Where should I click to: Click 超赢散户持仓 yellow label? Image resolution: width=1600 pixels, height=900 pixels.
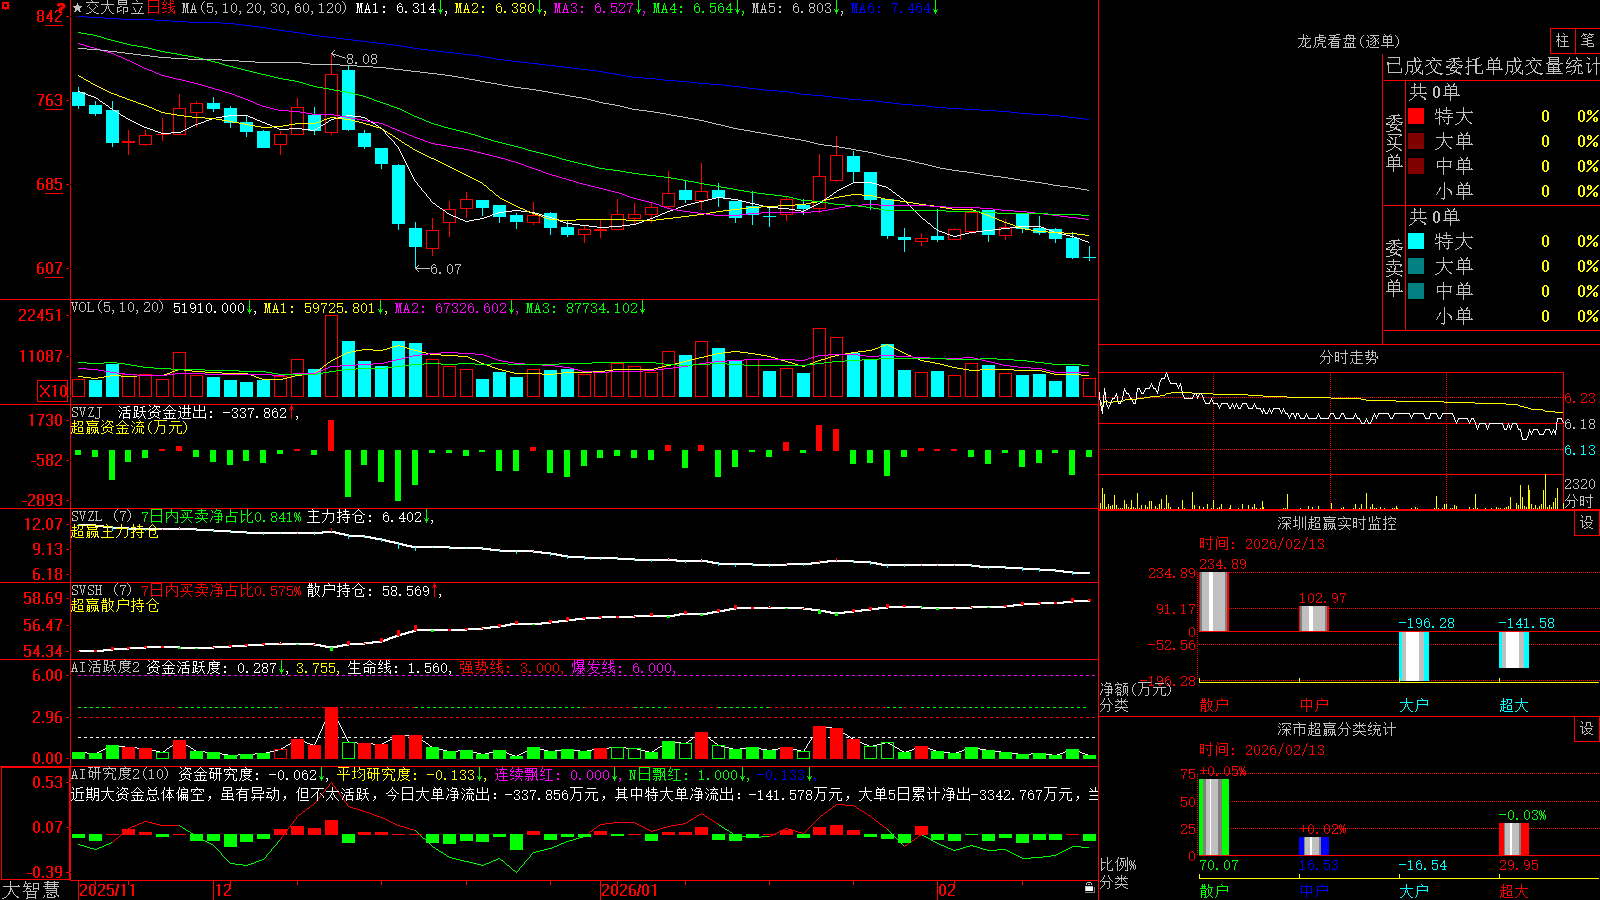pyautogui.click(x=115, y=605)
